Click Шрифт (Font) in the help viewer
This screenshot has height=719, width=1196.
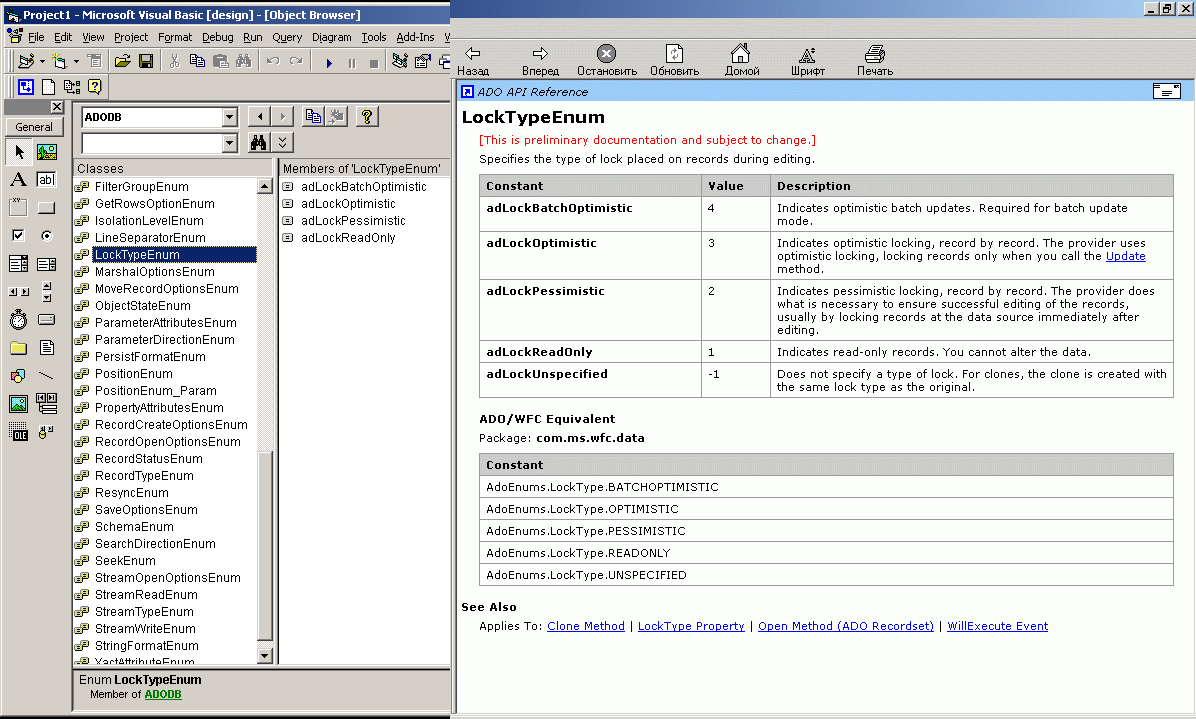click(x=808, y=61)
